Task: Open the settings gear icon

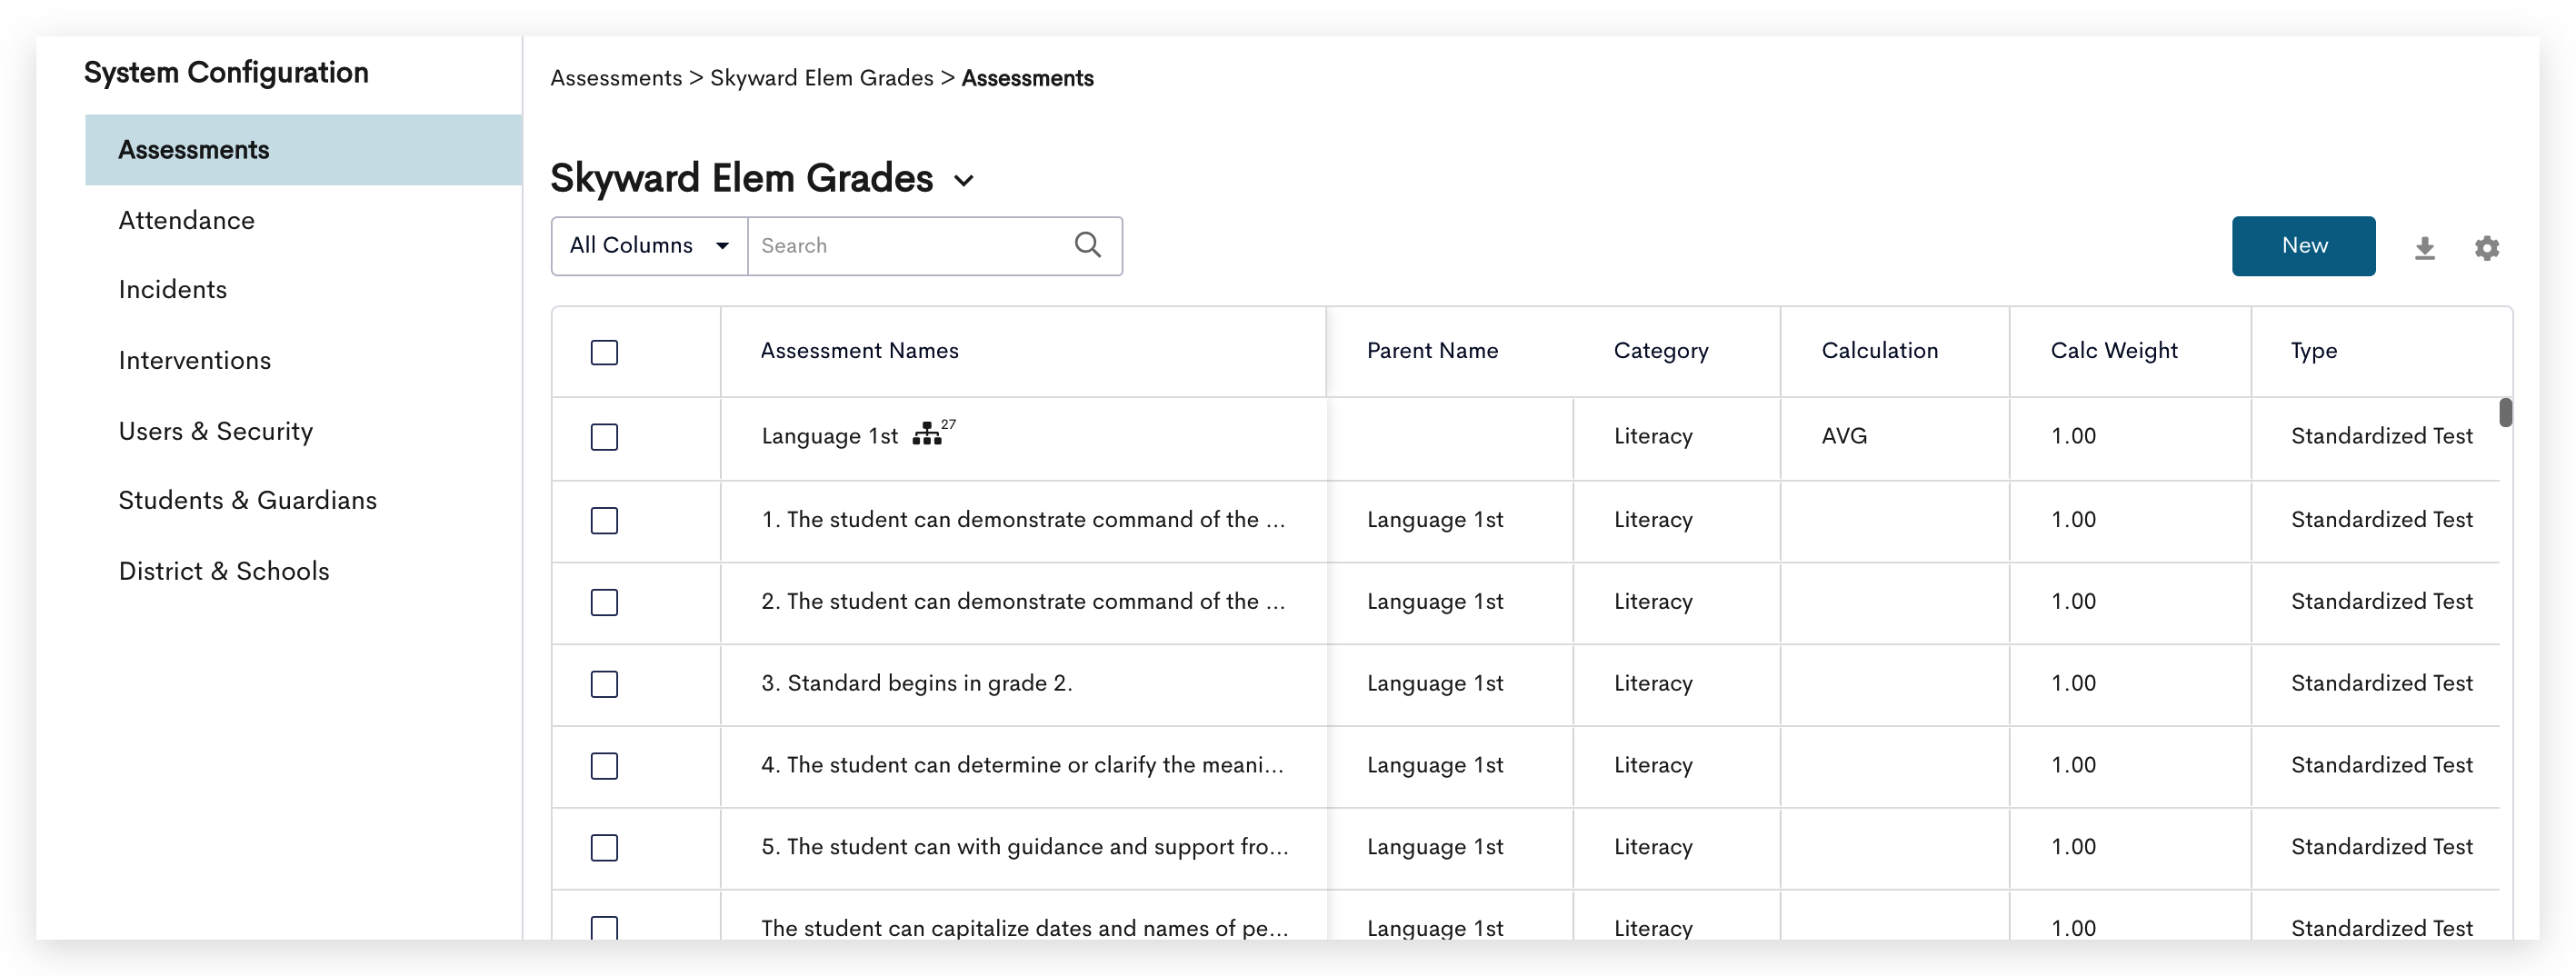Action: coord(2486,248)
